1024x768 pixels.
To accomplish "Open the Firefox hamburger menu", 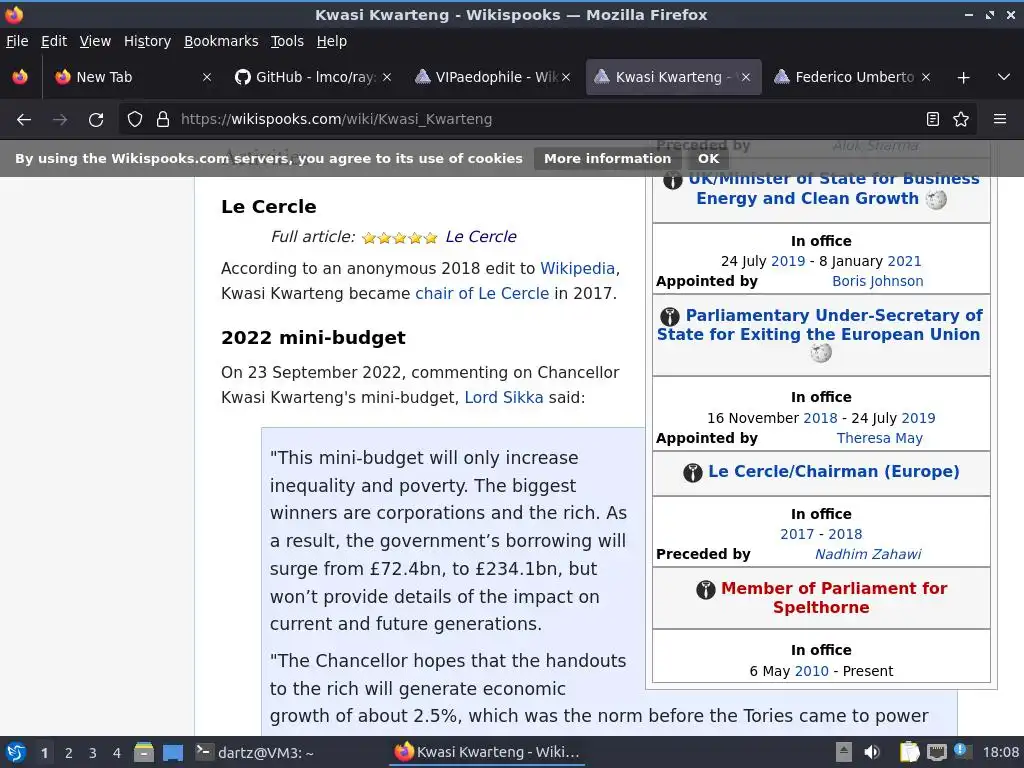I will [1000, 120].
